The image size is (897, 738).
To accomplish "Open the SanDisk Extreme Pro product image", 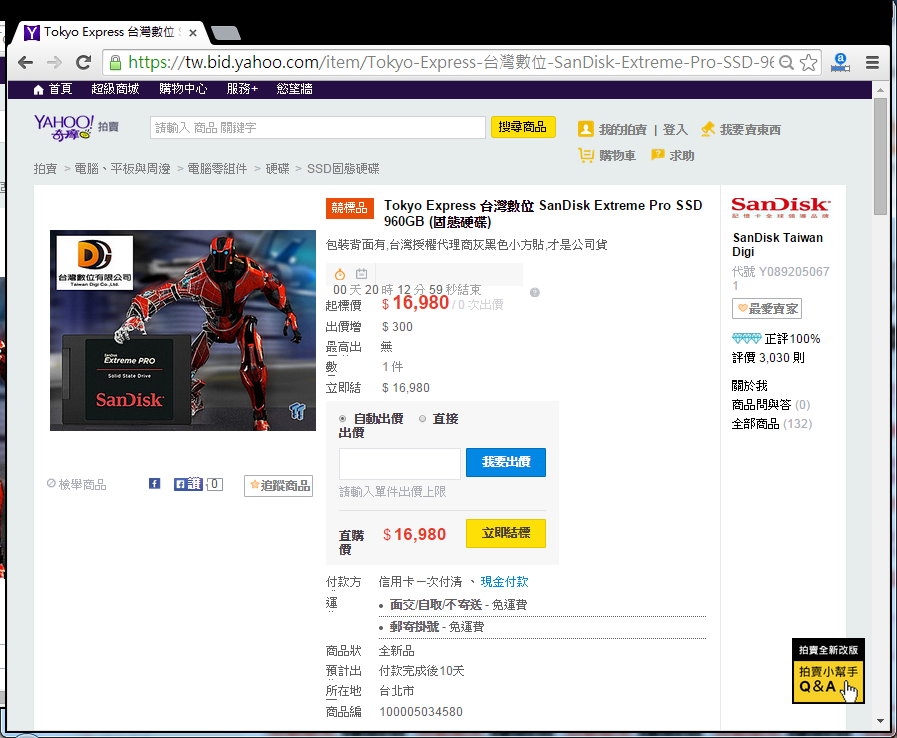I will [x=183, y=331].
